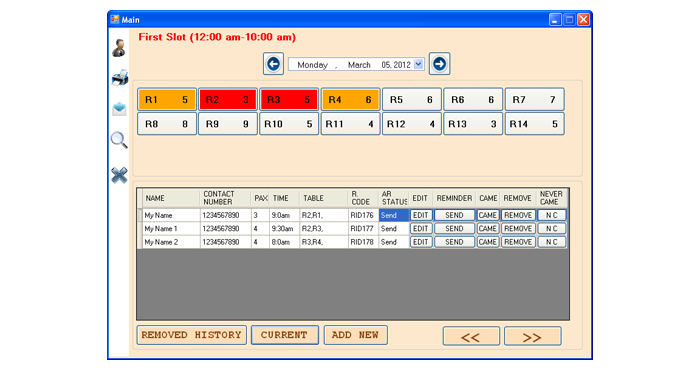Viewport: 700px width, 371px height.
Task: Open the mail envelope icon
Action: (119, 108)
